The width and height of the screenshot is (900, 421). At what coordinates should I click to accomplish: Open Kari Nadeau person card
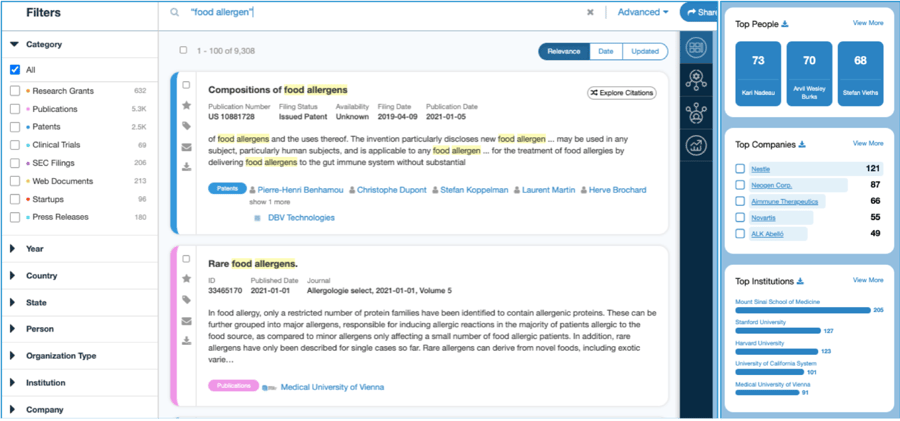758,74
